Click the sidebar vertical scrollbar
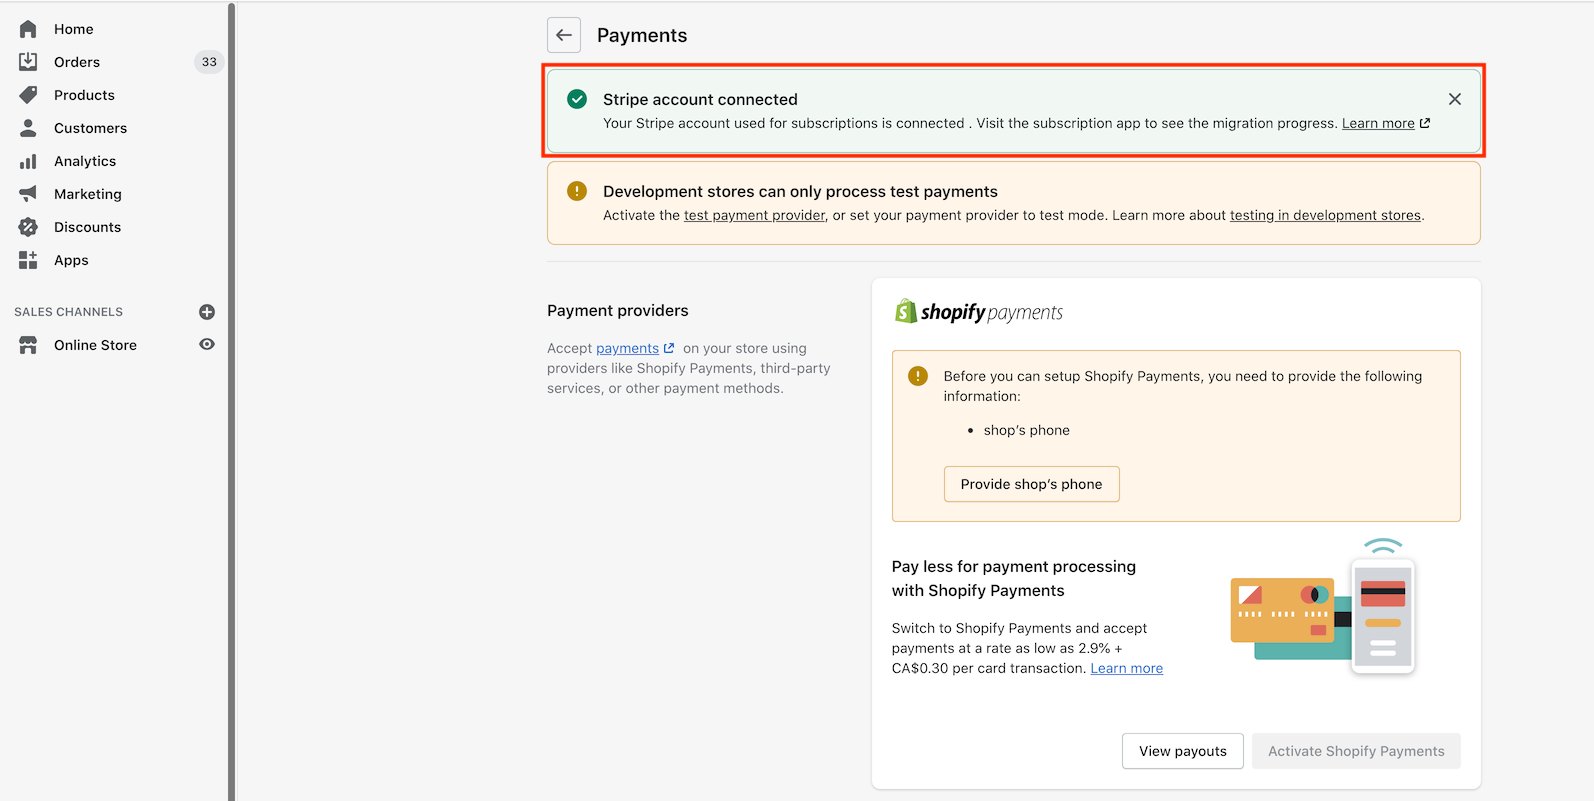Image resolution: width=1594 pixels, height=801 pixels. click(x=231, y=400)
